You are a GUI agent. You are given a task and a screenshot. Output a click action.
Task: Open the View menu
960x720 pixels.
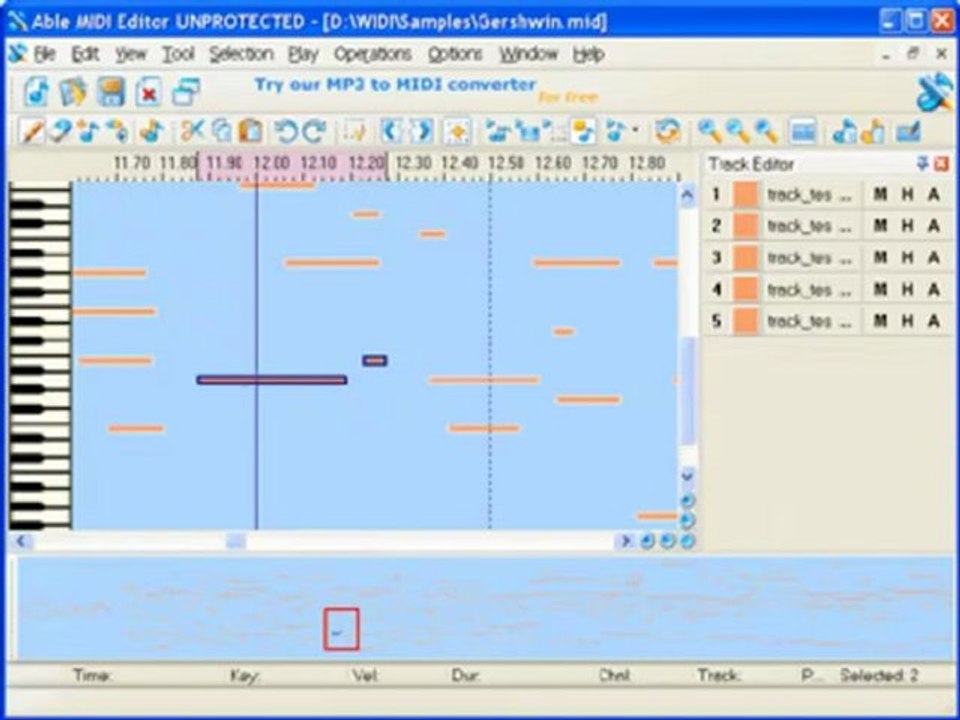[x=131, y=54]
